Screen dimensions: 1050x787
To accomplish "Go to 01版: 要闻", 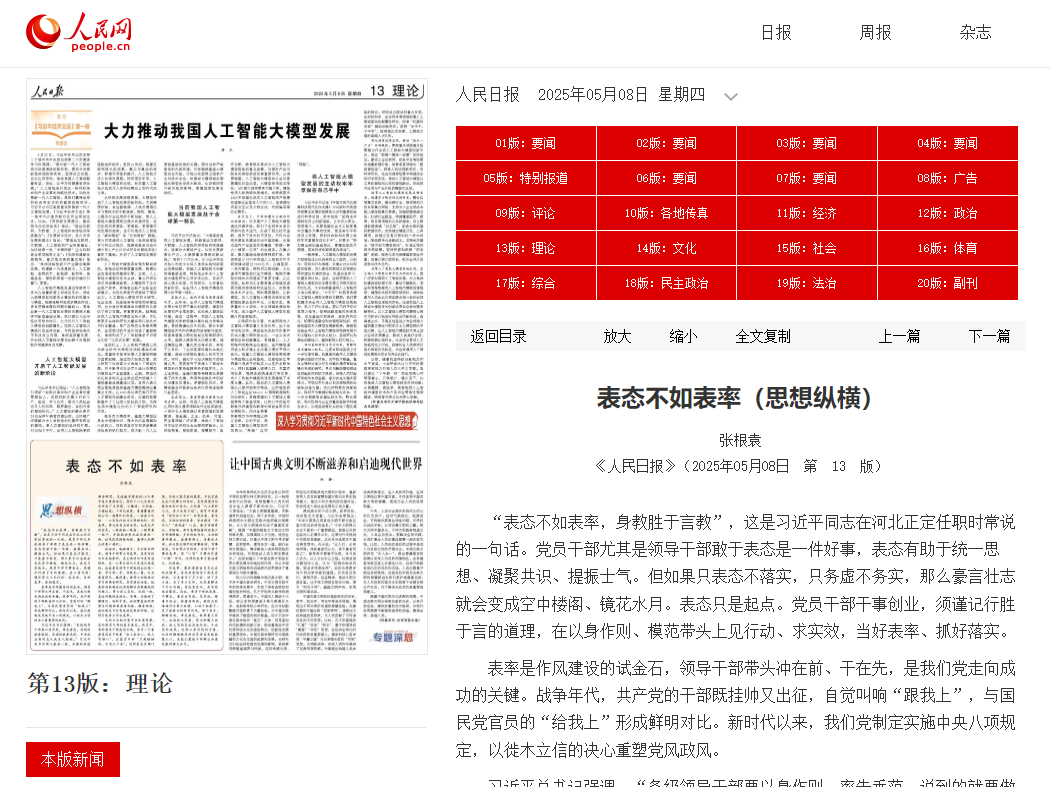I will pos(526,143).
